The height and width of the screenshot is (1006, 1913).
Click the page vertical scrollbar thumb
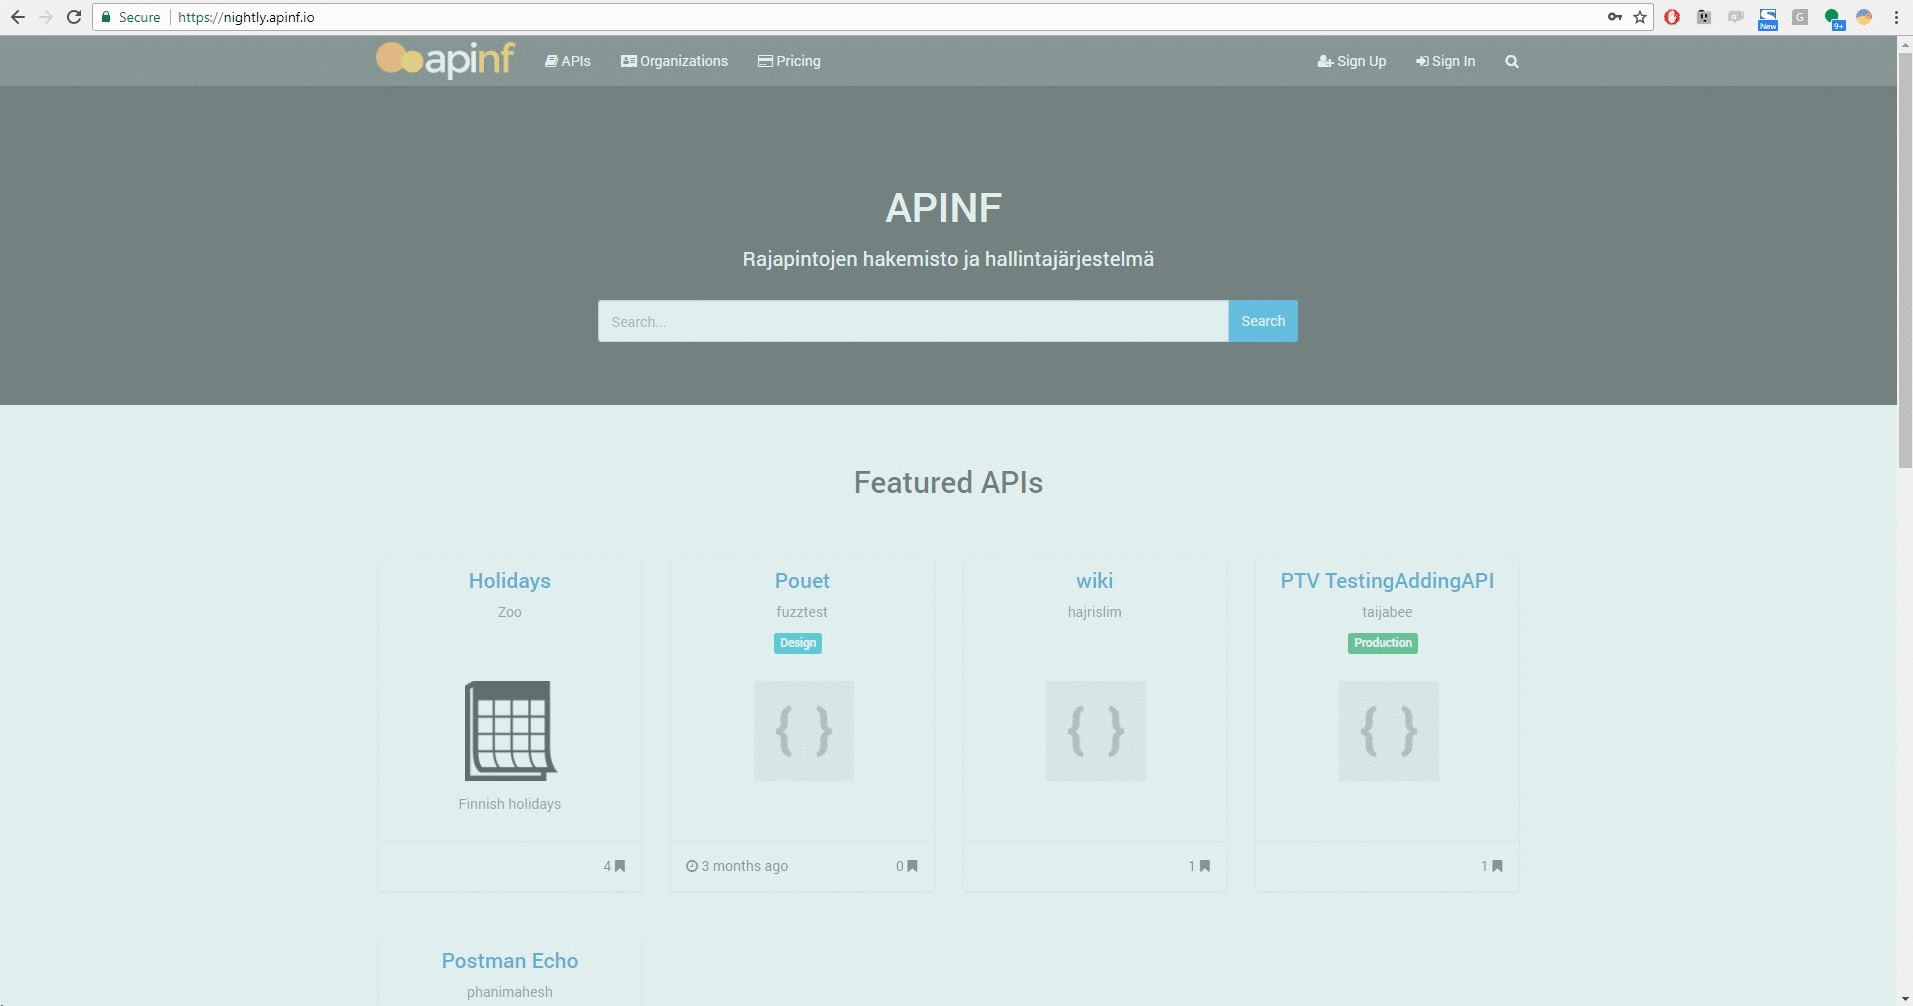point(1905,259)
